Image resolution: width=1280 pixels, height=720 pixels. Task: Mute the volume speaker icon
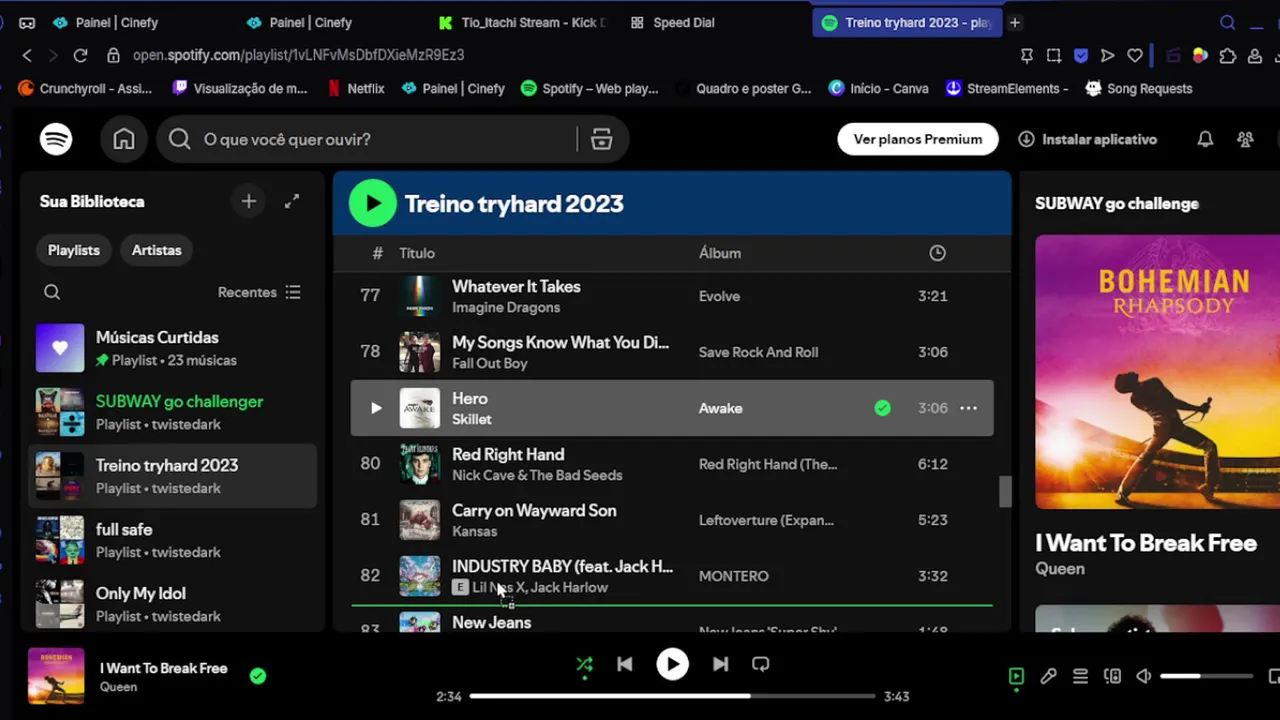point(1144,676)
